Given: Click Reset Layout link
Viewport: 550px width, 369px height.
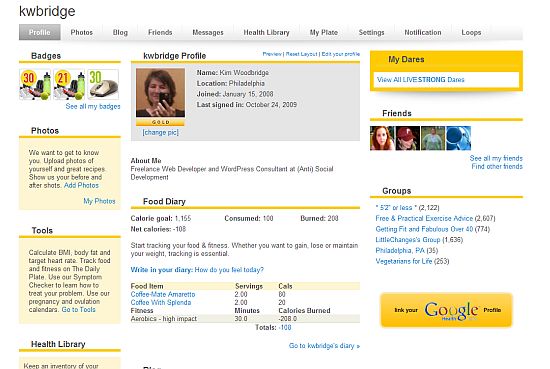Looking at the screenshot, I should coord(301,54).
